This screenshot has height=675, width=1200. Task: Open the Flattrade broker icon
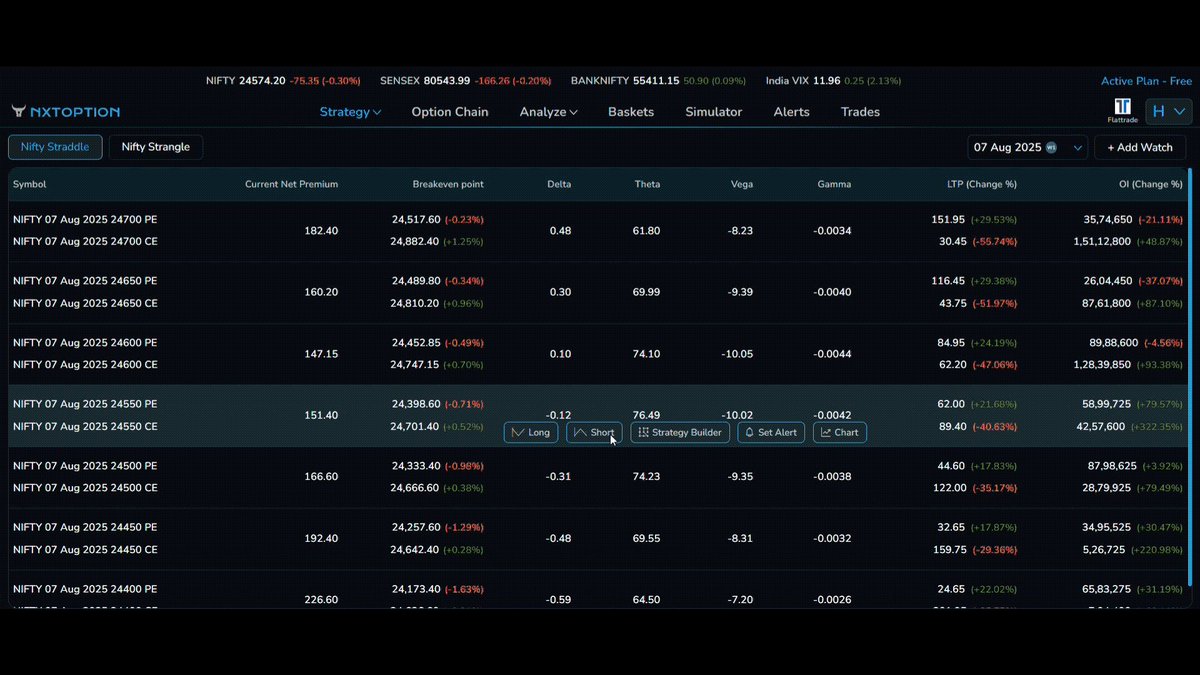1122,110
